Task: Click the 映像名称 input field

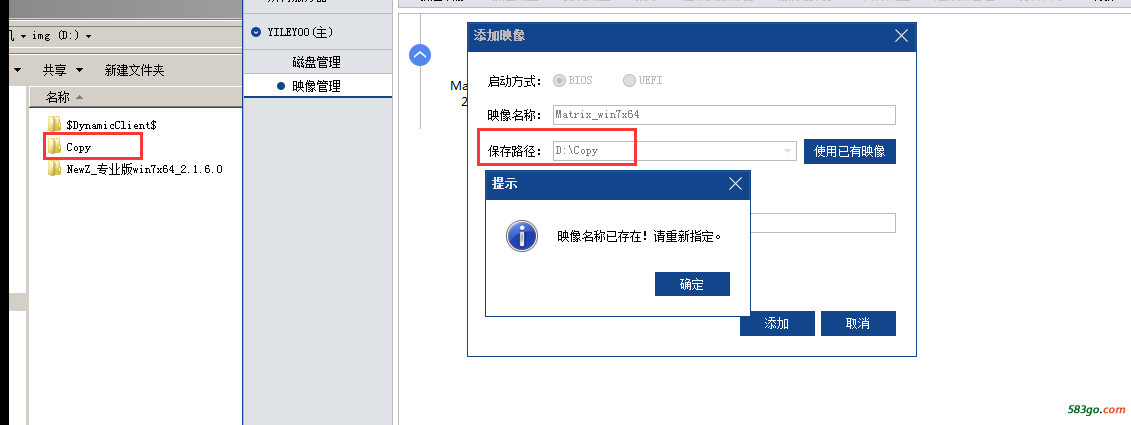Action: pos(724,115)
